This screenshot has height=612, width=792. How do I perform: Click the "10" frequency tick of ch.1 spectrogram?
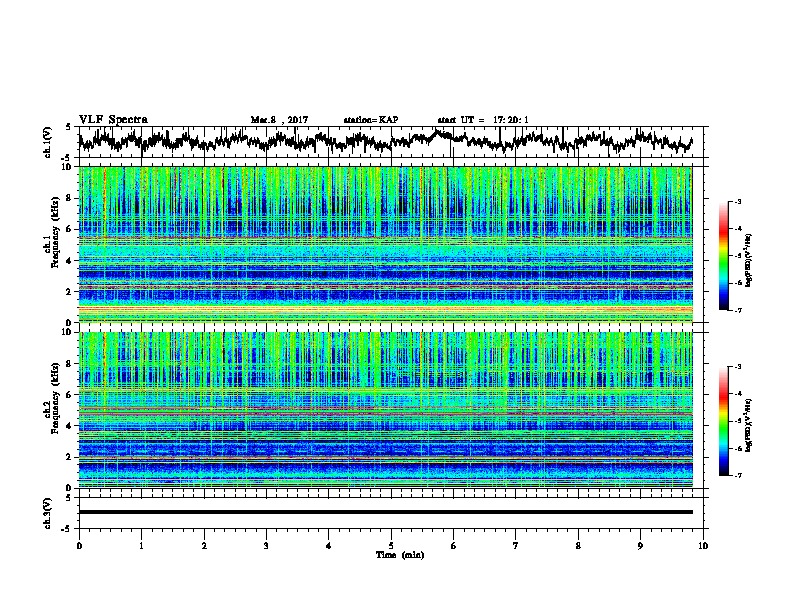pyautogui.click(x=67, y=167)
